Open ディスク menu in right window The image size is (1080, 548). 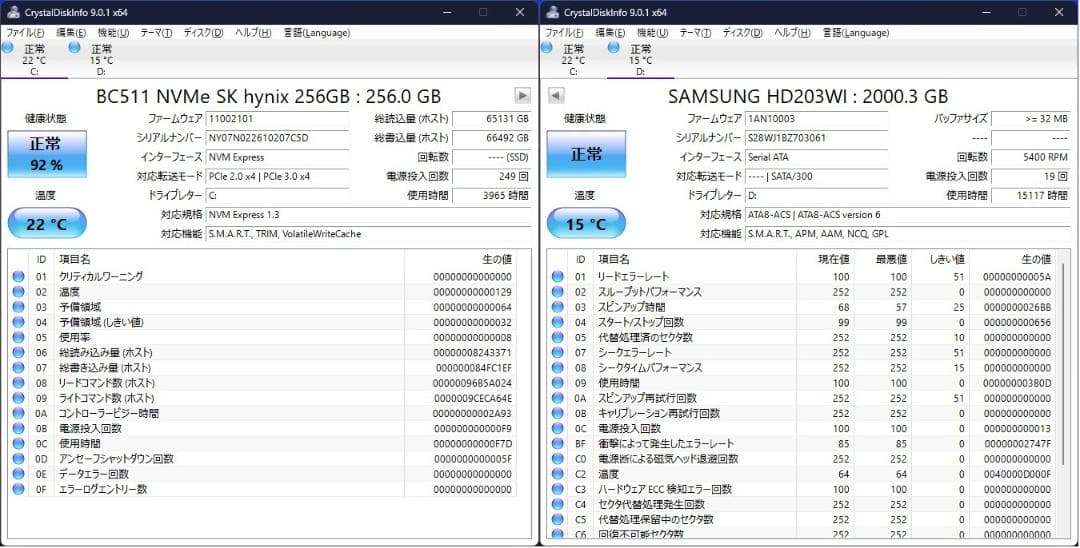click(x=742, y=32)
